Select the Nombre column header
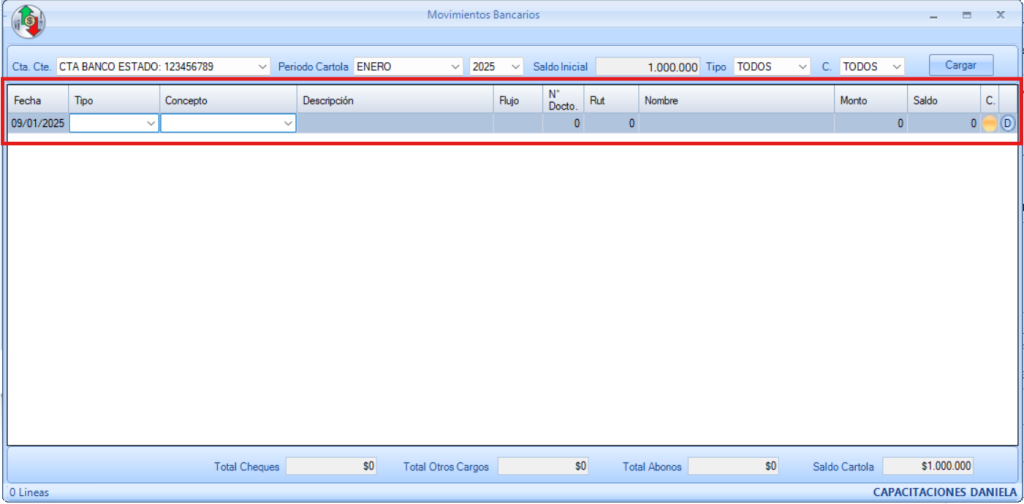This screenshot has width=1024, height=504. tap(736, 101)
